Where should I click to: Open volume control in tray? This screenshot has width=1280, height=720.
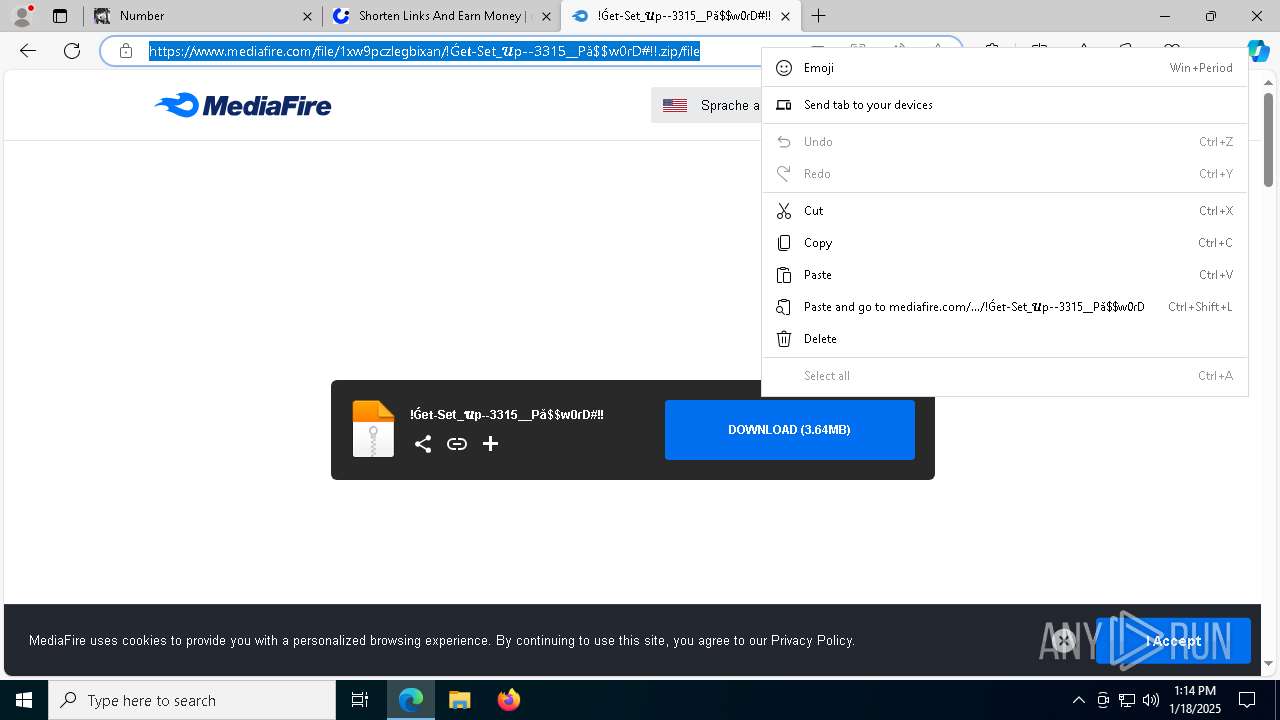click(x=1151, y=700)
